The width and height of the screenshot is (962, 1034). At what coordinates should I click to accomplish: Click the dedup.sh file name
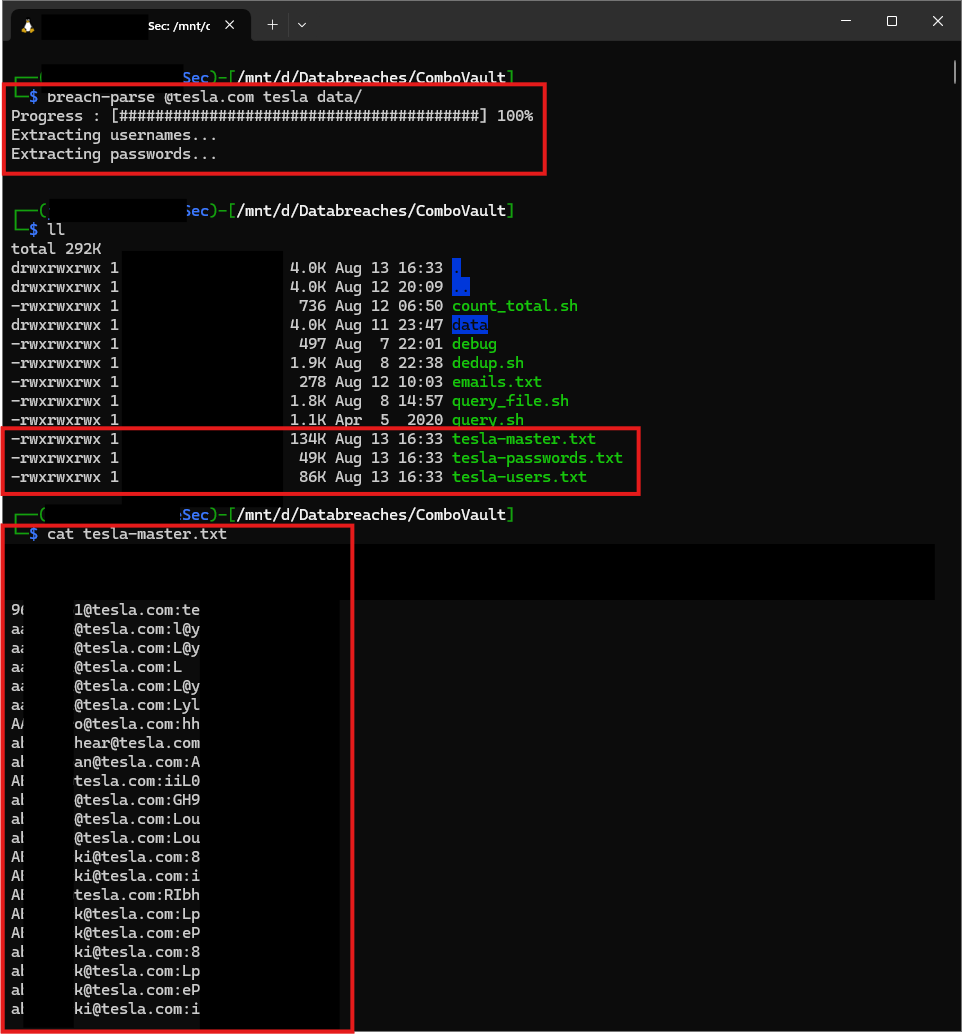tap(487, 363)
